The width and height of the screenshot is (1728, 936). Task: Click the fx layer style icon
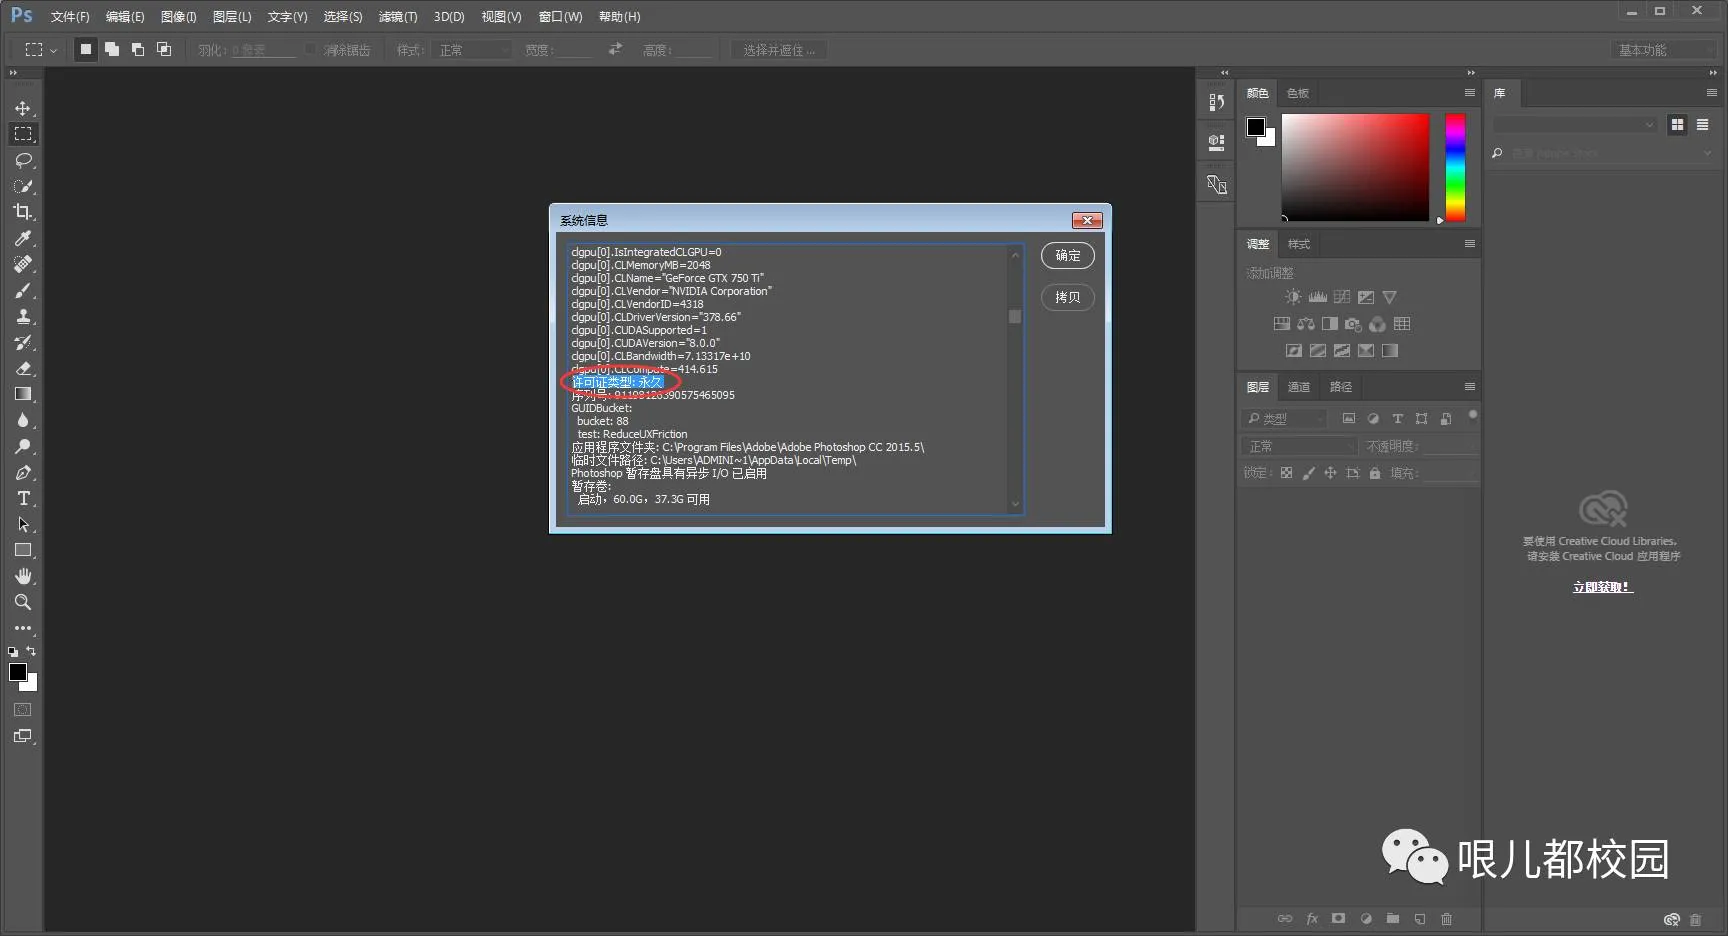[x=1312, y=919]
